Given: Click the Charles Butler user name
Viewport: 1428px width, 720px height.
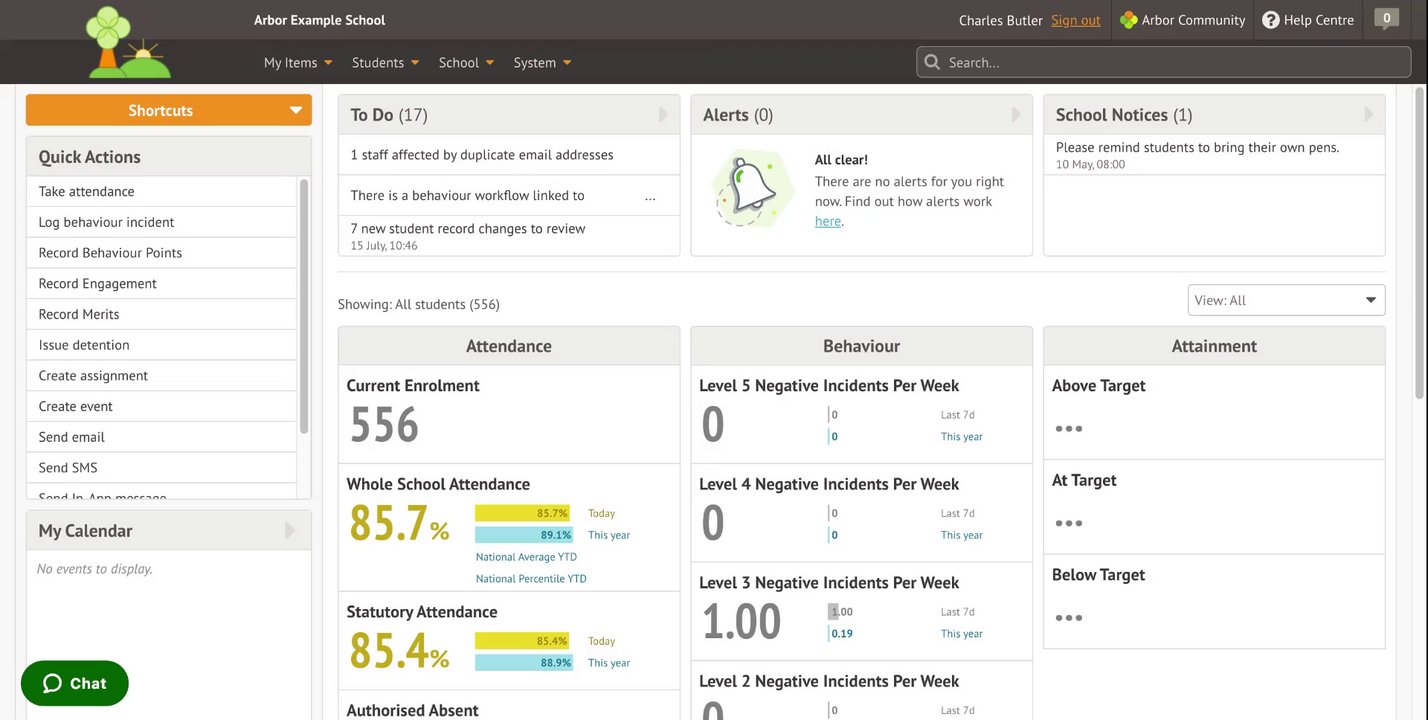Looking at the screenshot, I should pos(1000,20).
